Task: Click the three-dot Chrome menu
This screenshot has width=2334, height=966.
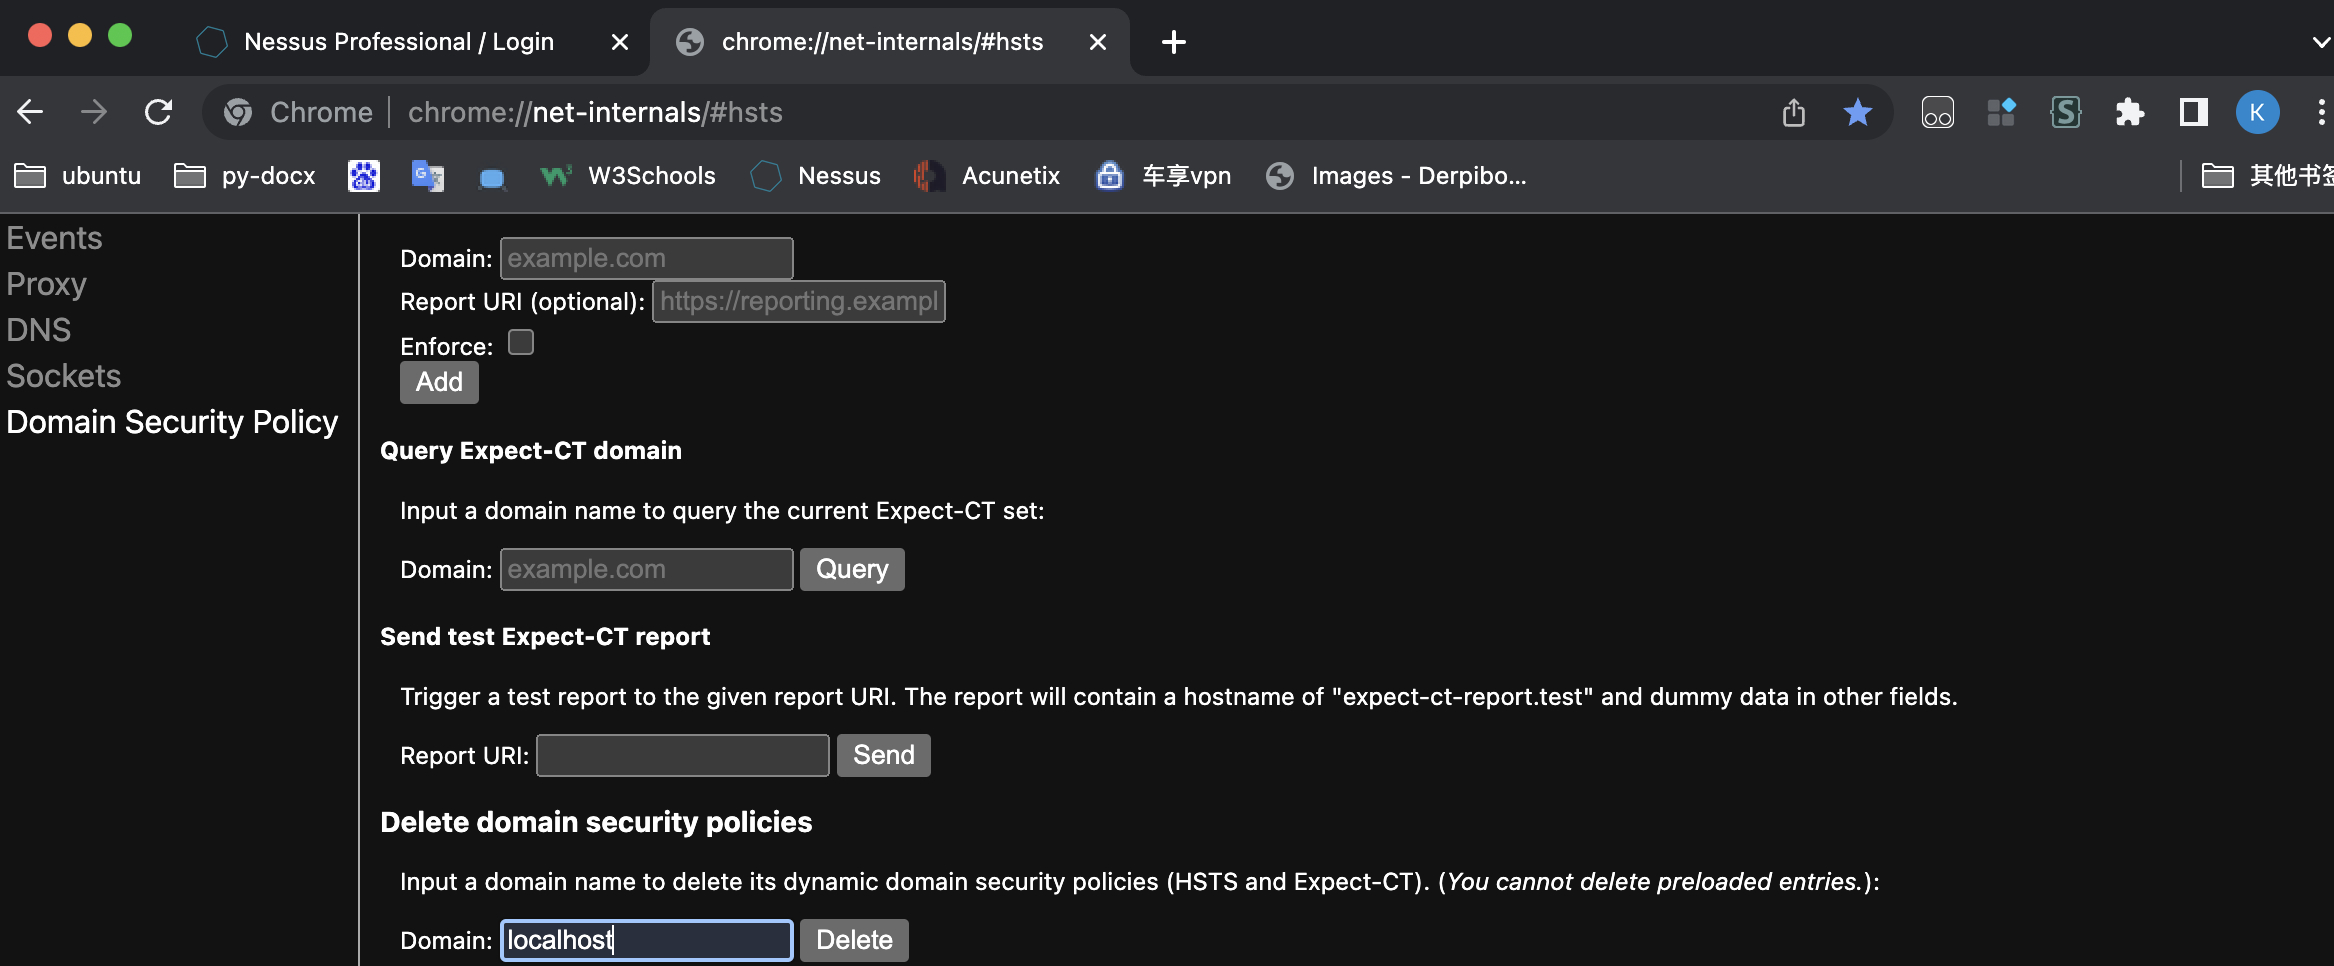Action: coord(2322,112)
